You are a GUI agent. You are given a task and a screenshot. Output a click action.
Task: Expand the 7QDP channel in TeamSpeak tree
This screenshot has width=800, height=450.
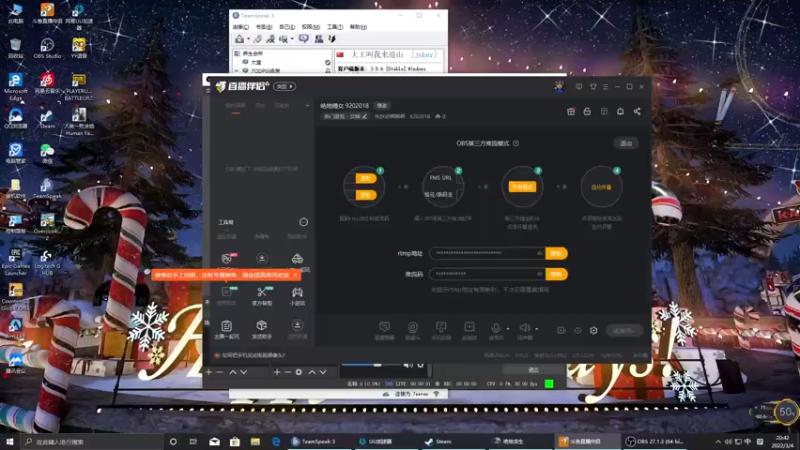237,71
